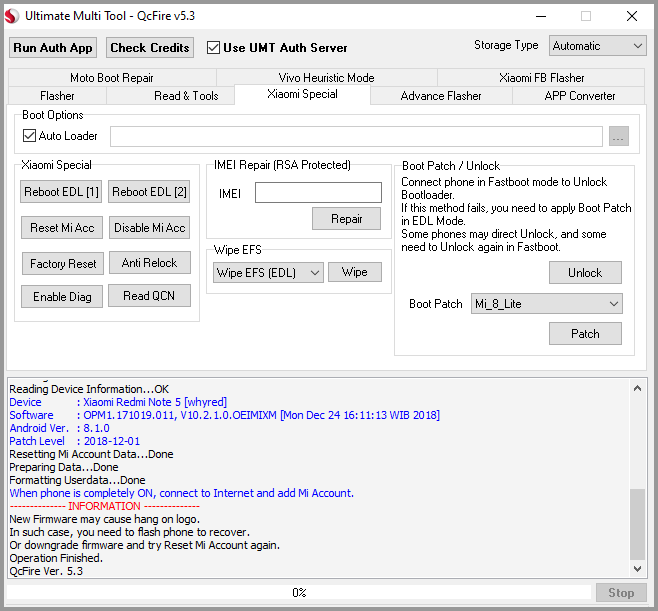Click the loader path input field
Screen dimensions: 658x611
[356, 136]
